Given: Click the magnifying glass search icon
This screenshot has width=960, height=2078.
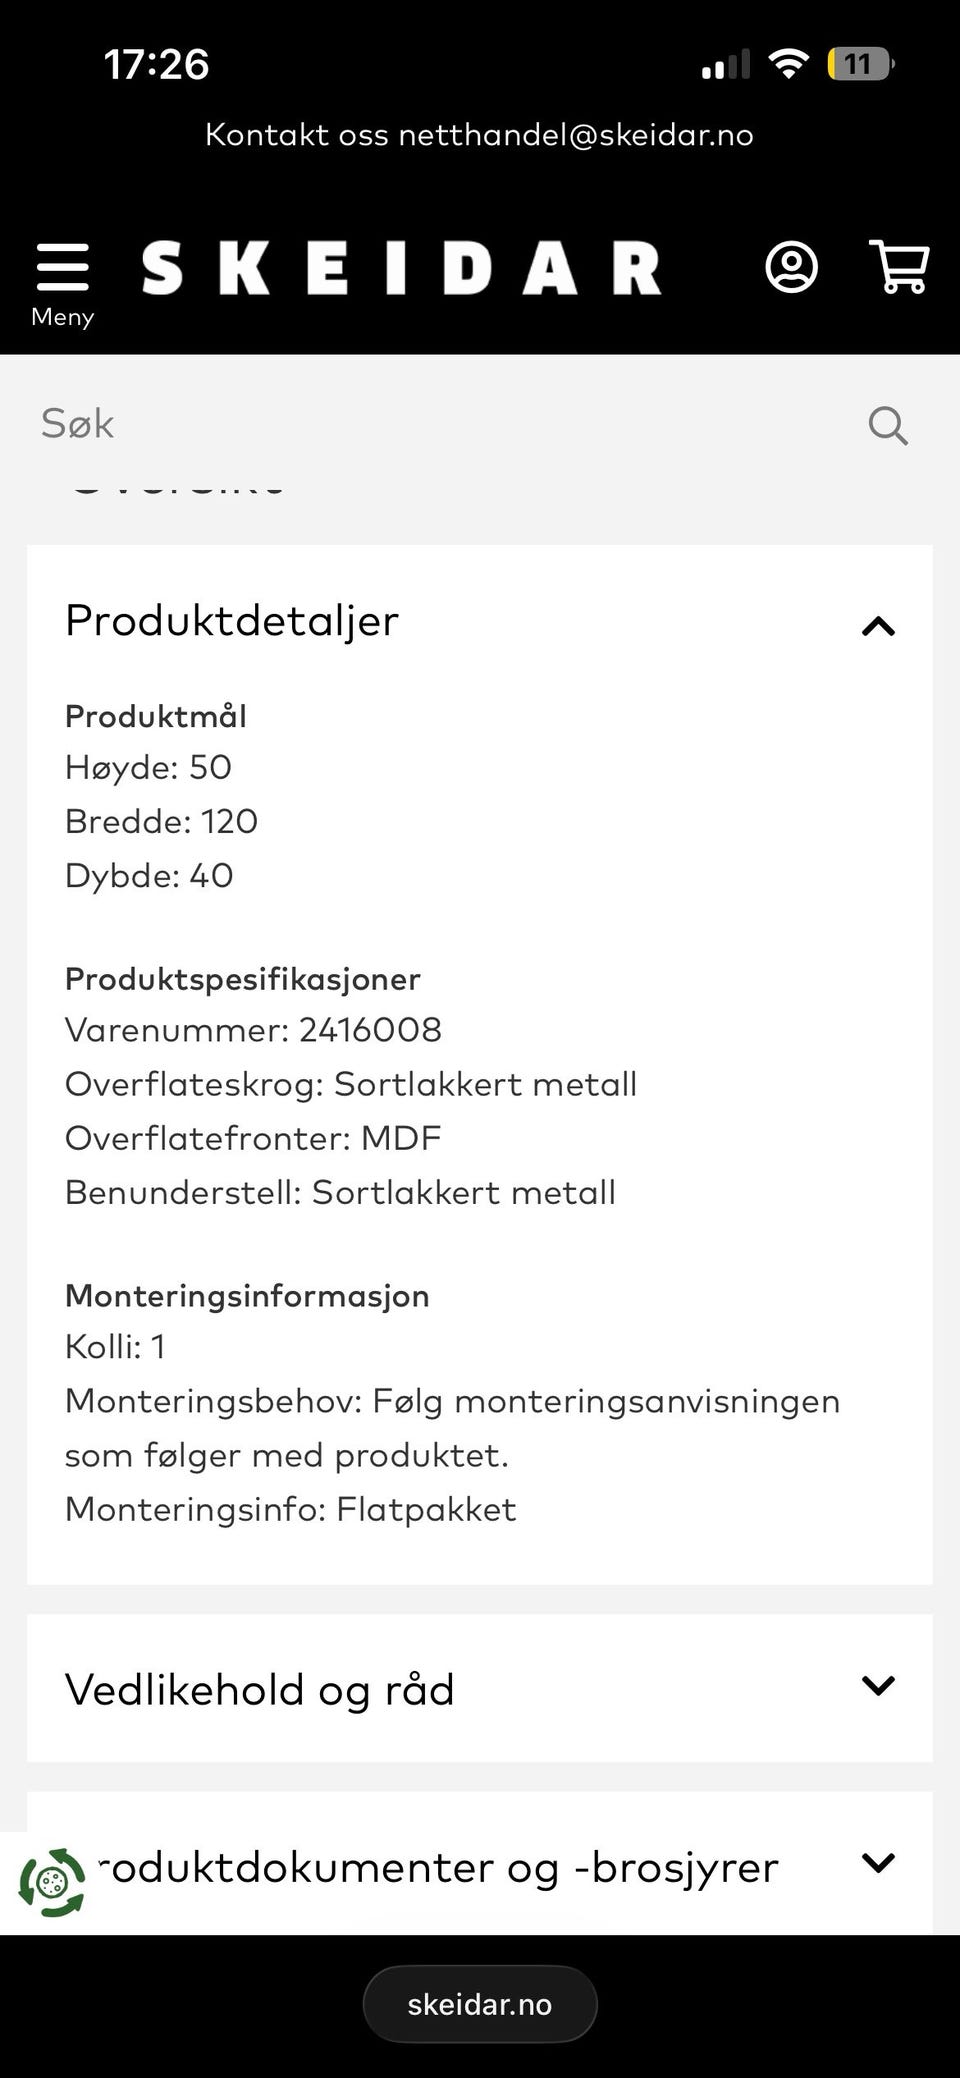Looking at the screenshot, I should point(887,425).
